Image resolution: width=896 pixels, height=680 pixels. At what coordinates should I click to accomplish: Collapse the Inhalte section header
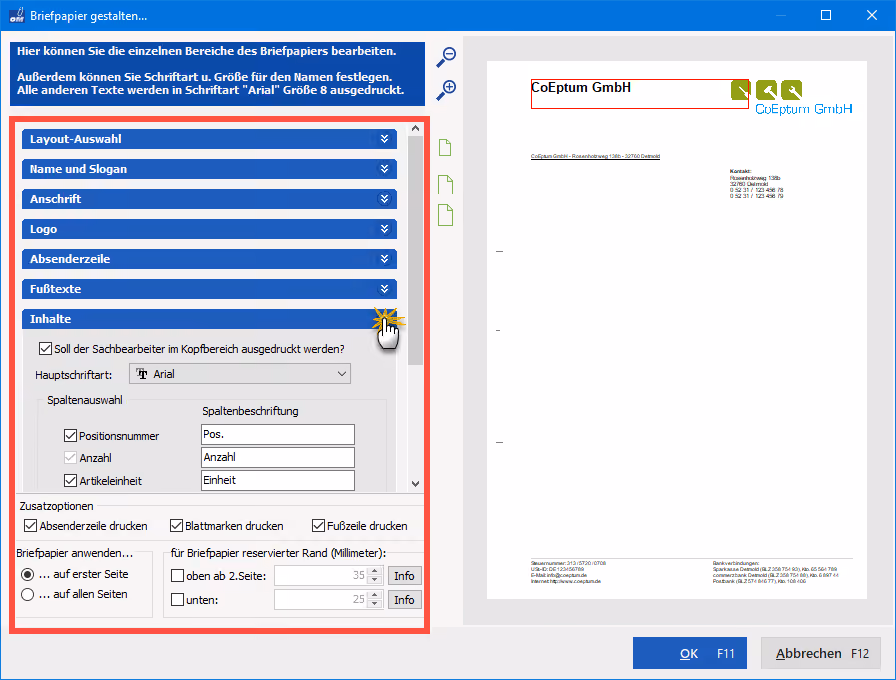click(209, 319)
